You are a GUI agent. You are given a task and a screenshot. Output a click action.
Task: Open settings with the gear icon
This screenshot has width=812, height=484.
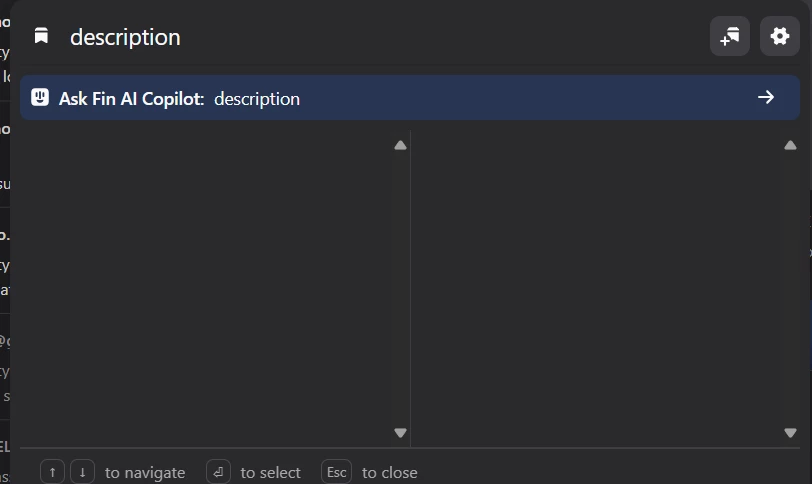pyautogui.click(x=779, y=36)
